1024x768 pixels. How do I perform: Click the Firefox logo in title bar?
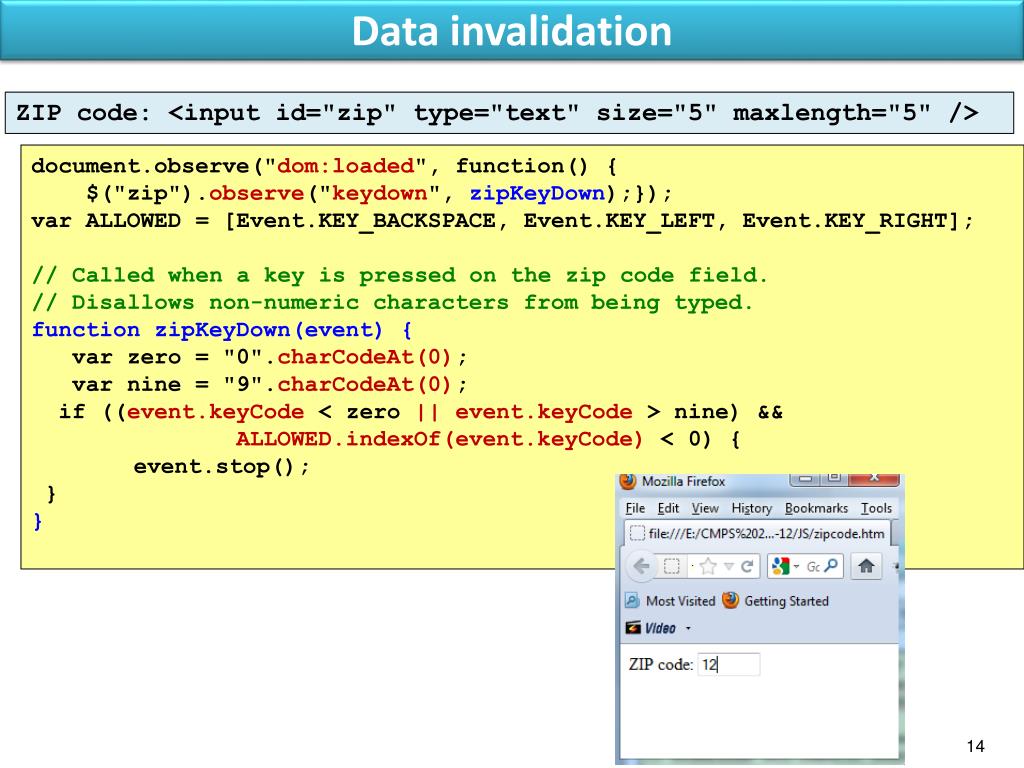coord(628,481)
